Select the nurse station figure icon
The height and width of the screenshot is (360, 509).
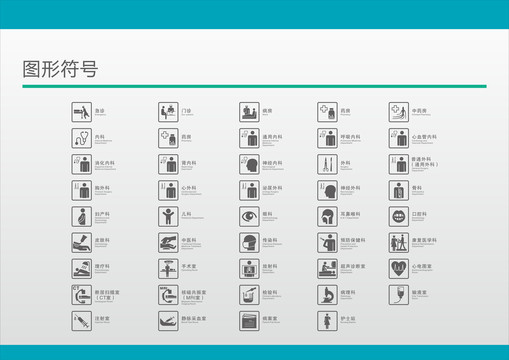click(x=327, y=321)
